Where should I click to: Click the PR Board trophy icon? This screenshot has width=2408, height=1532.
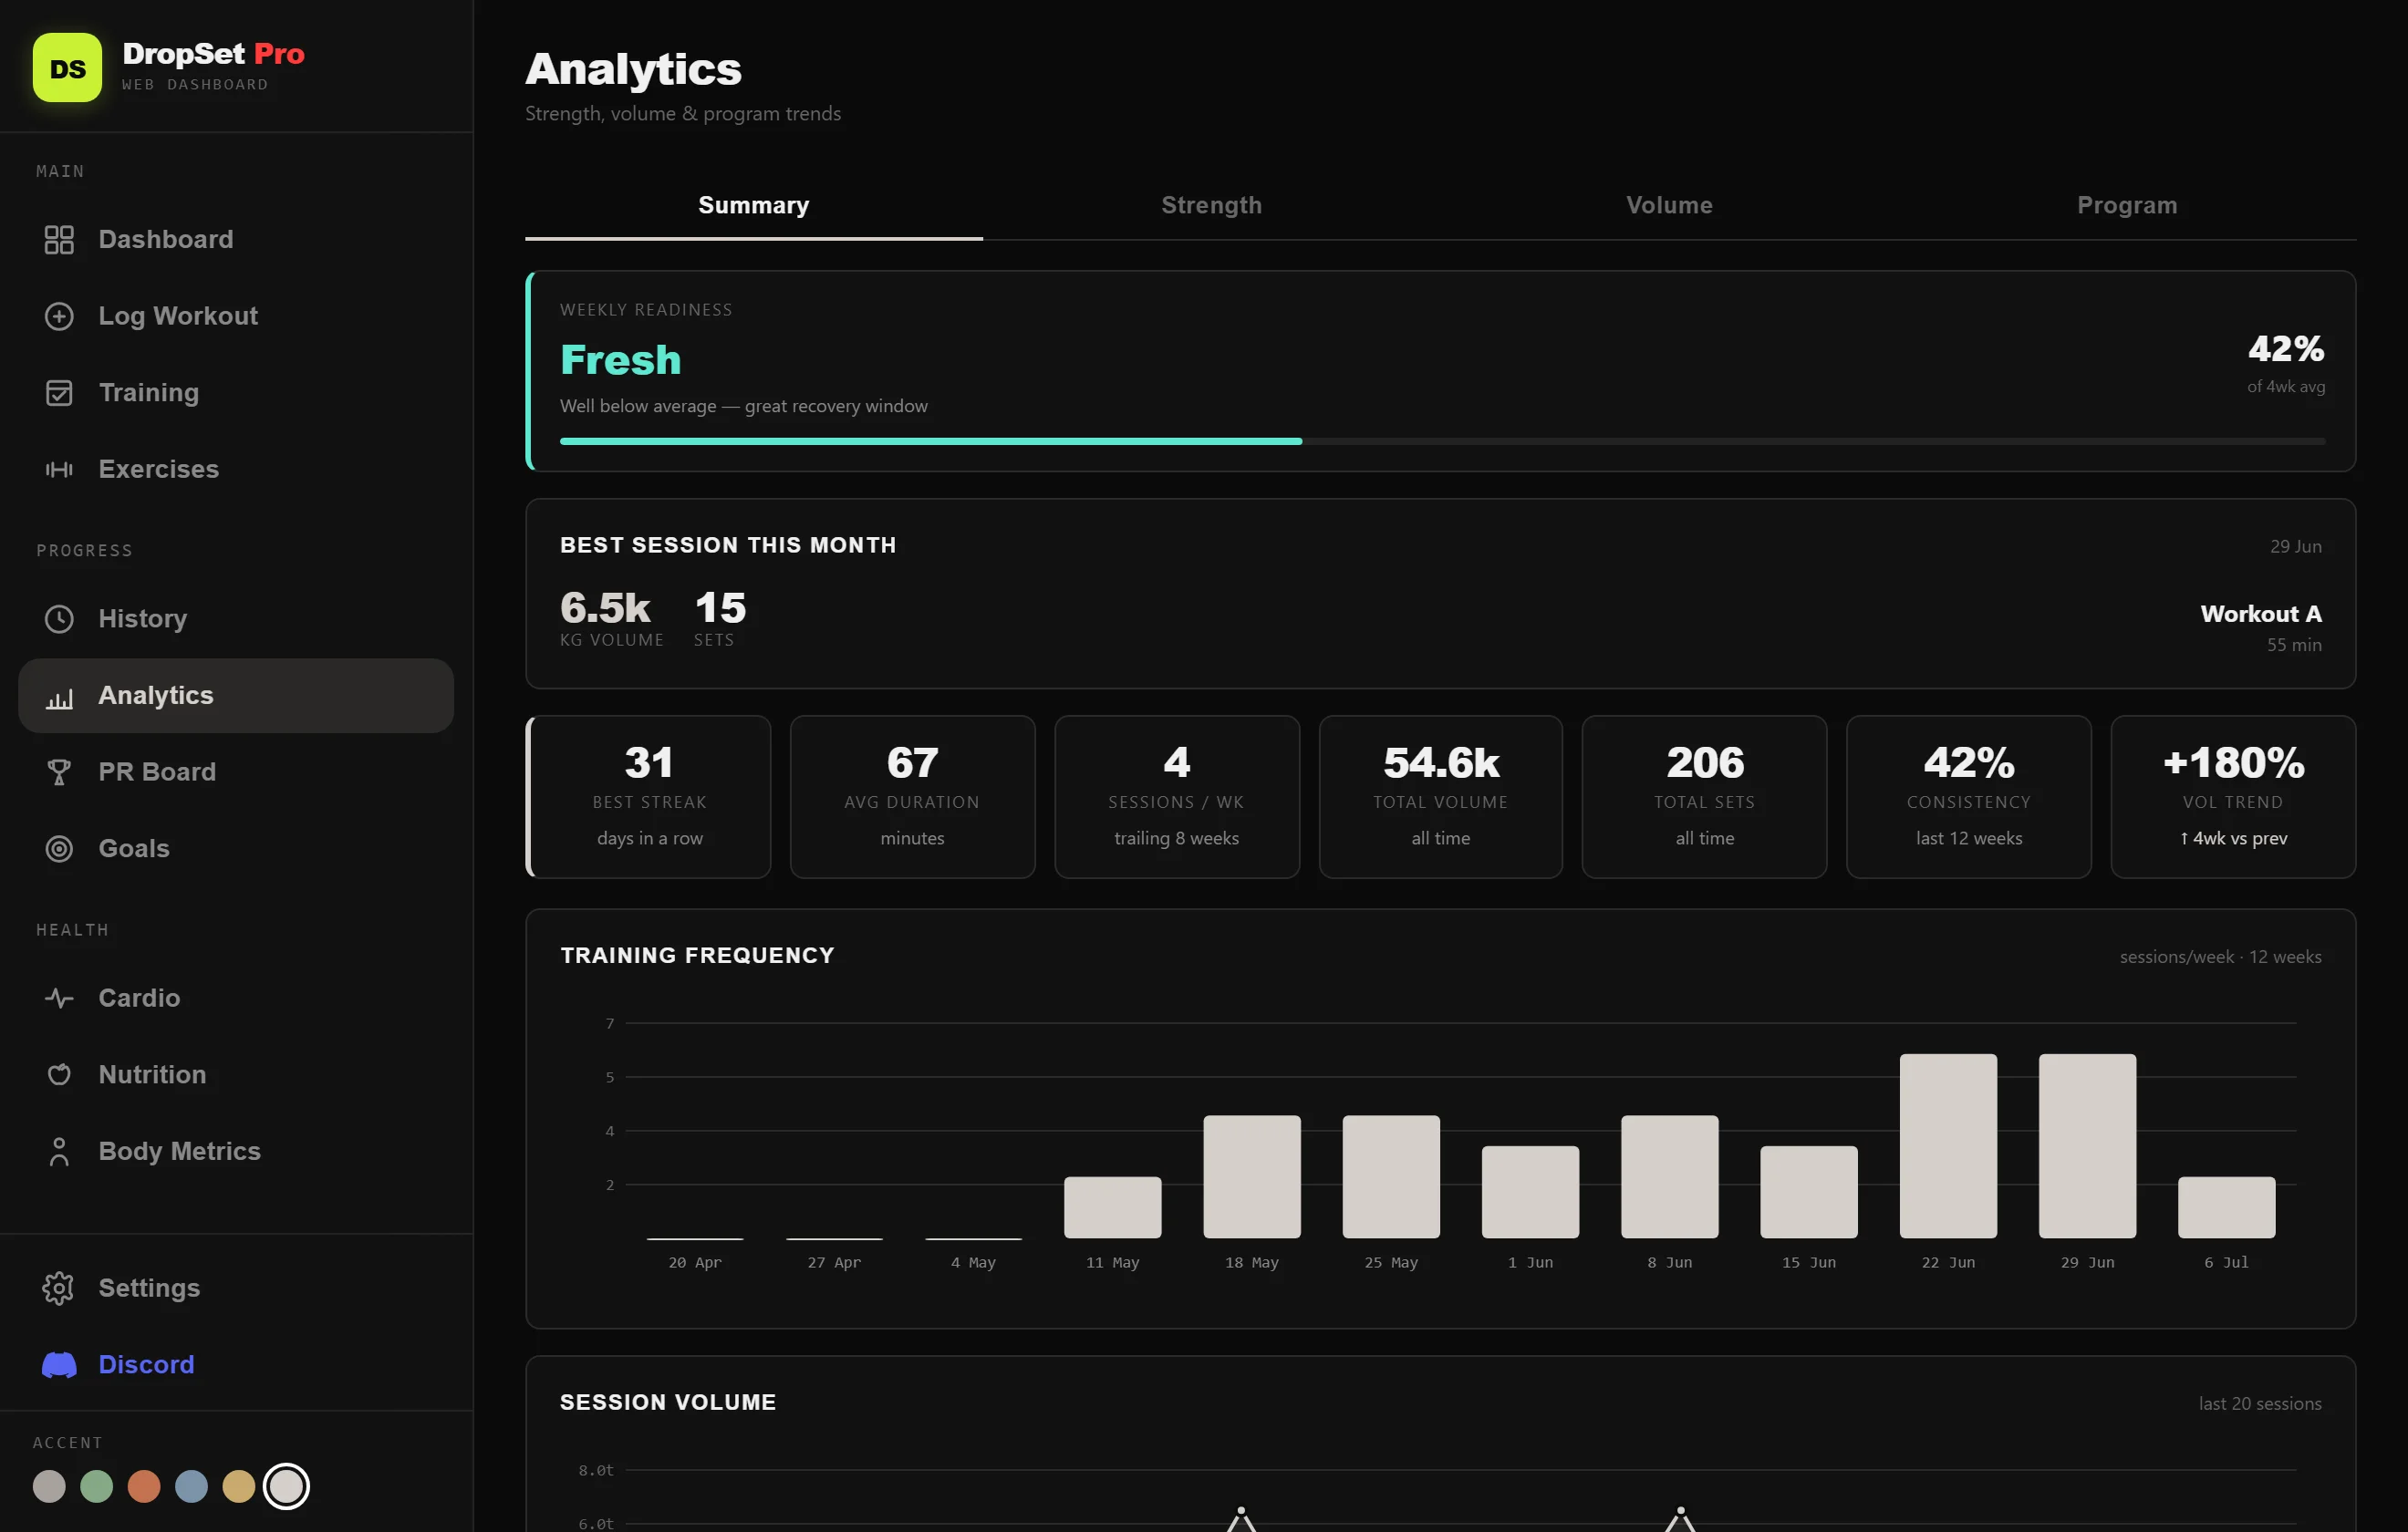coord(59,772)
